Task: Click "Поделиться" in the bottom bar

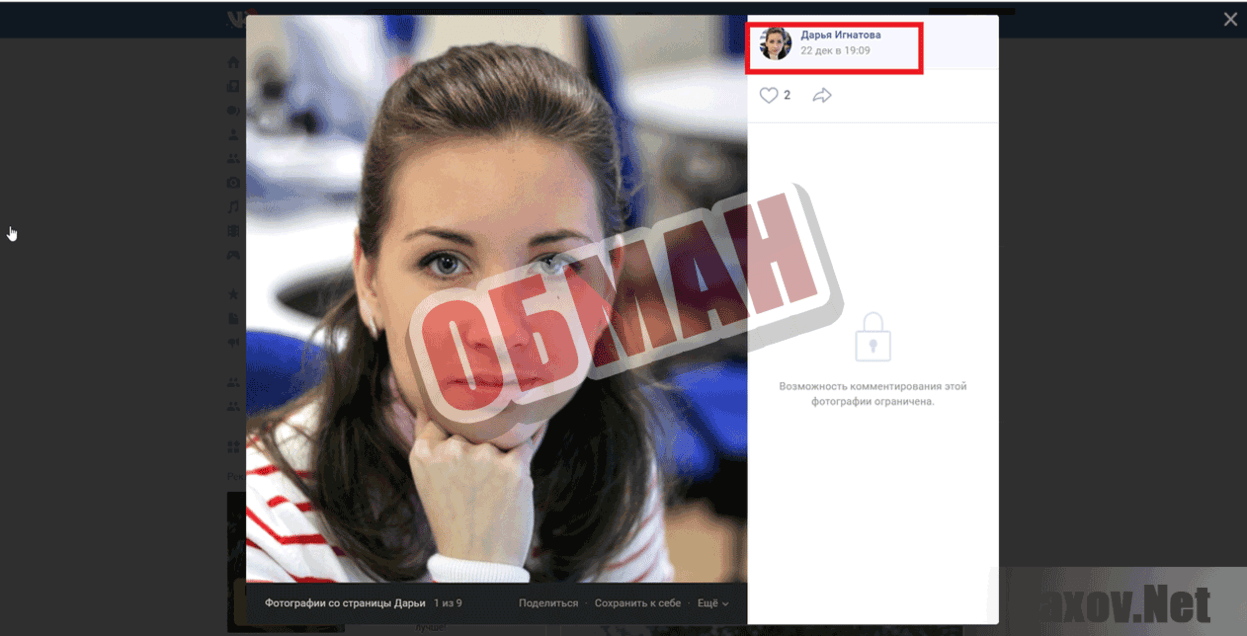Action: [x=548, y=604]
